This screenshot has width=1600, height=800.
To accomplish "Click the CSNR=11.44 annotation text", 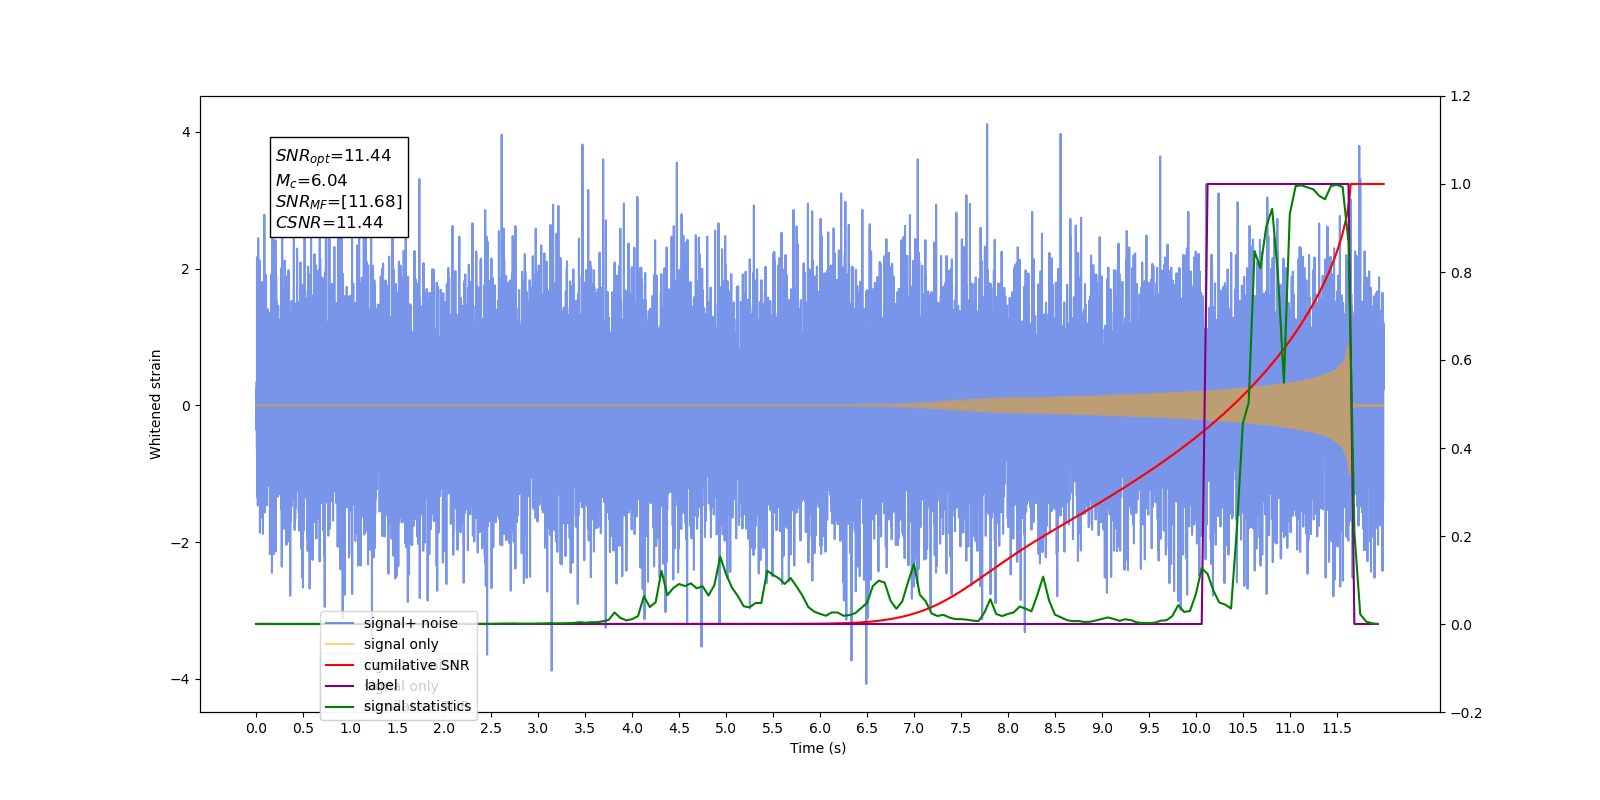I will [x=329, y=223].
